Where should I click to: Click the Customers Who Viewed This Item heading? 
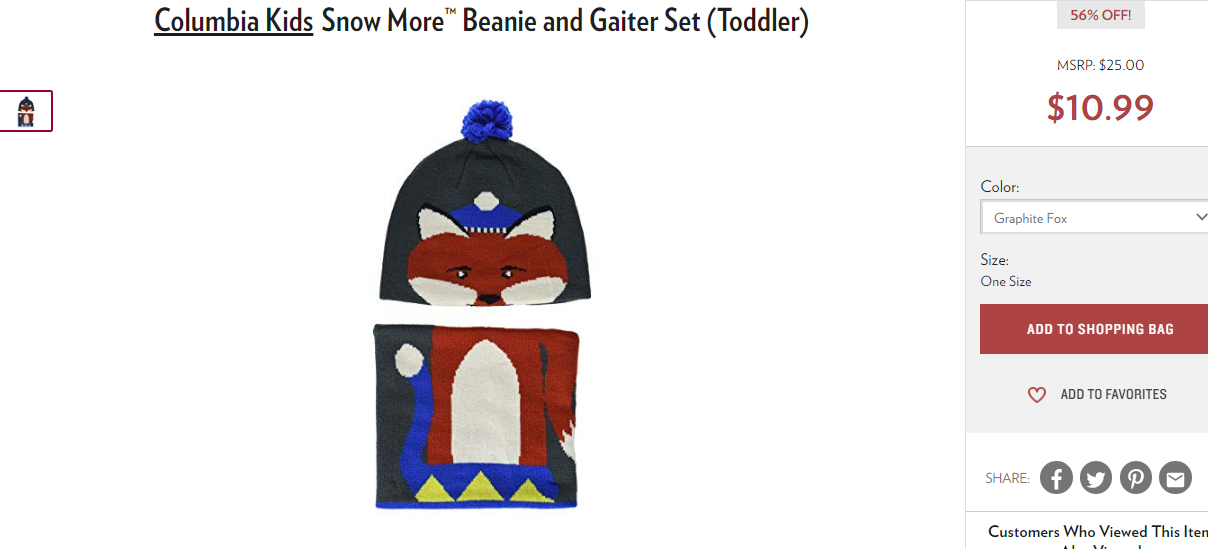tap(1098, 532)
